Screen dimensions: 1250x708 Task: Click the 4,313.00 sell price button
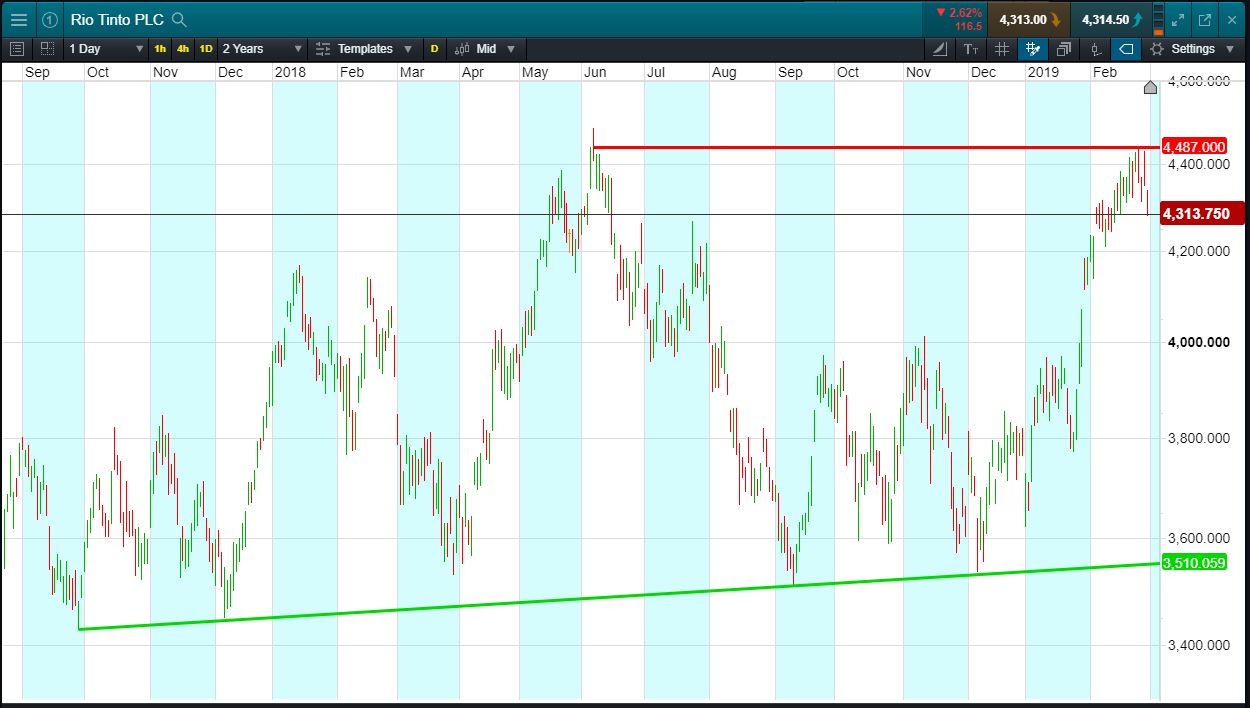tap(1030, 19)
